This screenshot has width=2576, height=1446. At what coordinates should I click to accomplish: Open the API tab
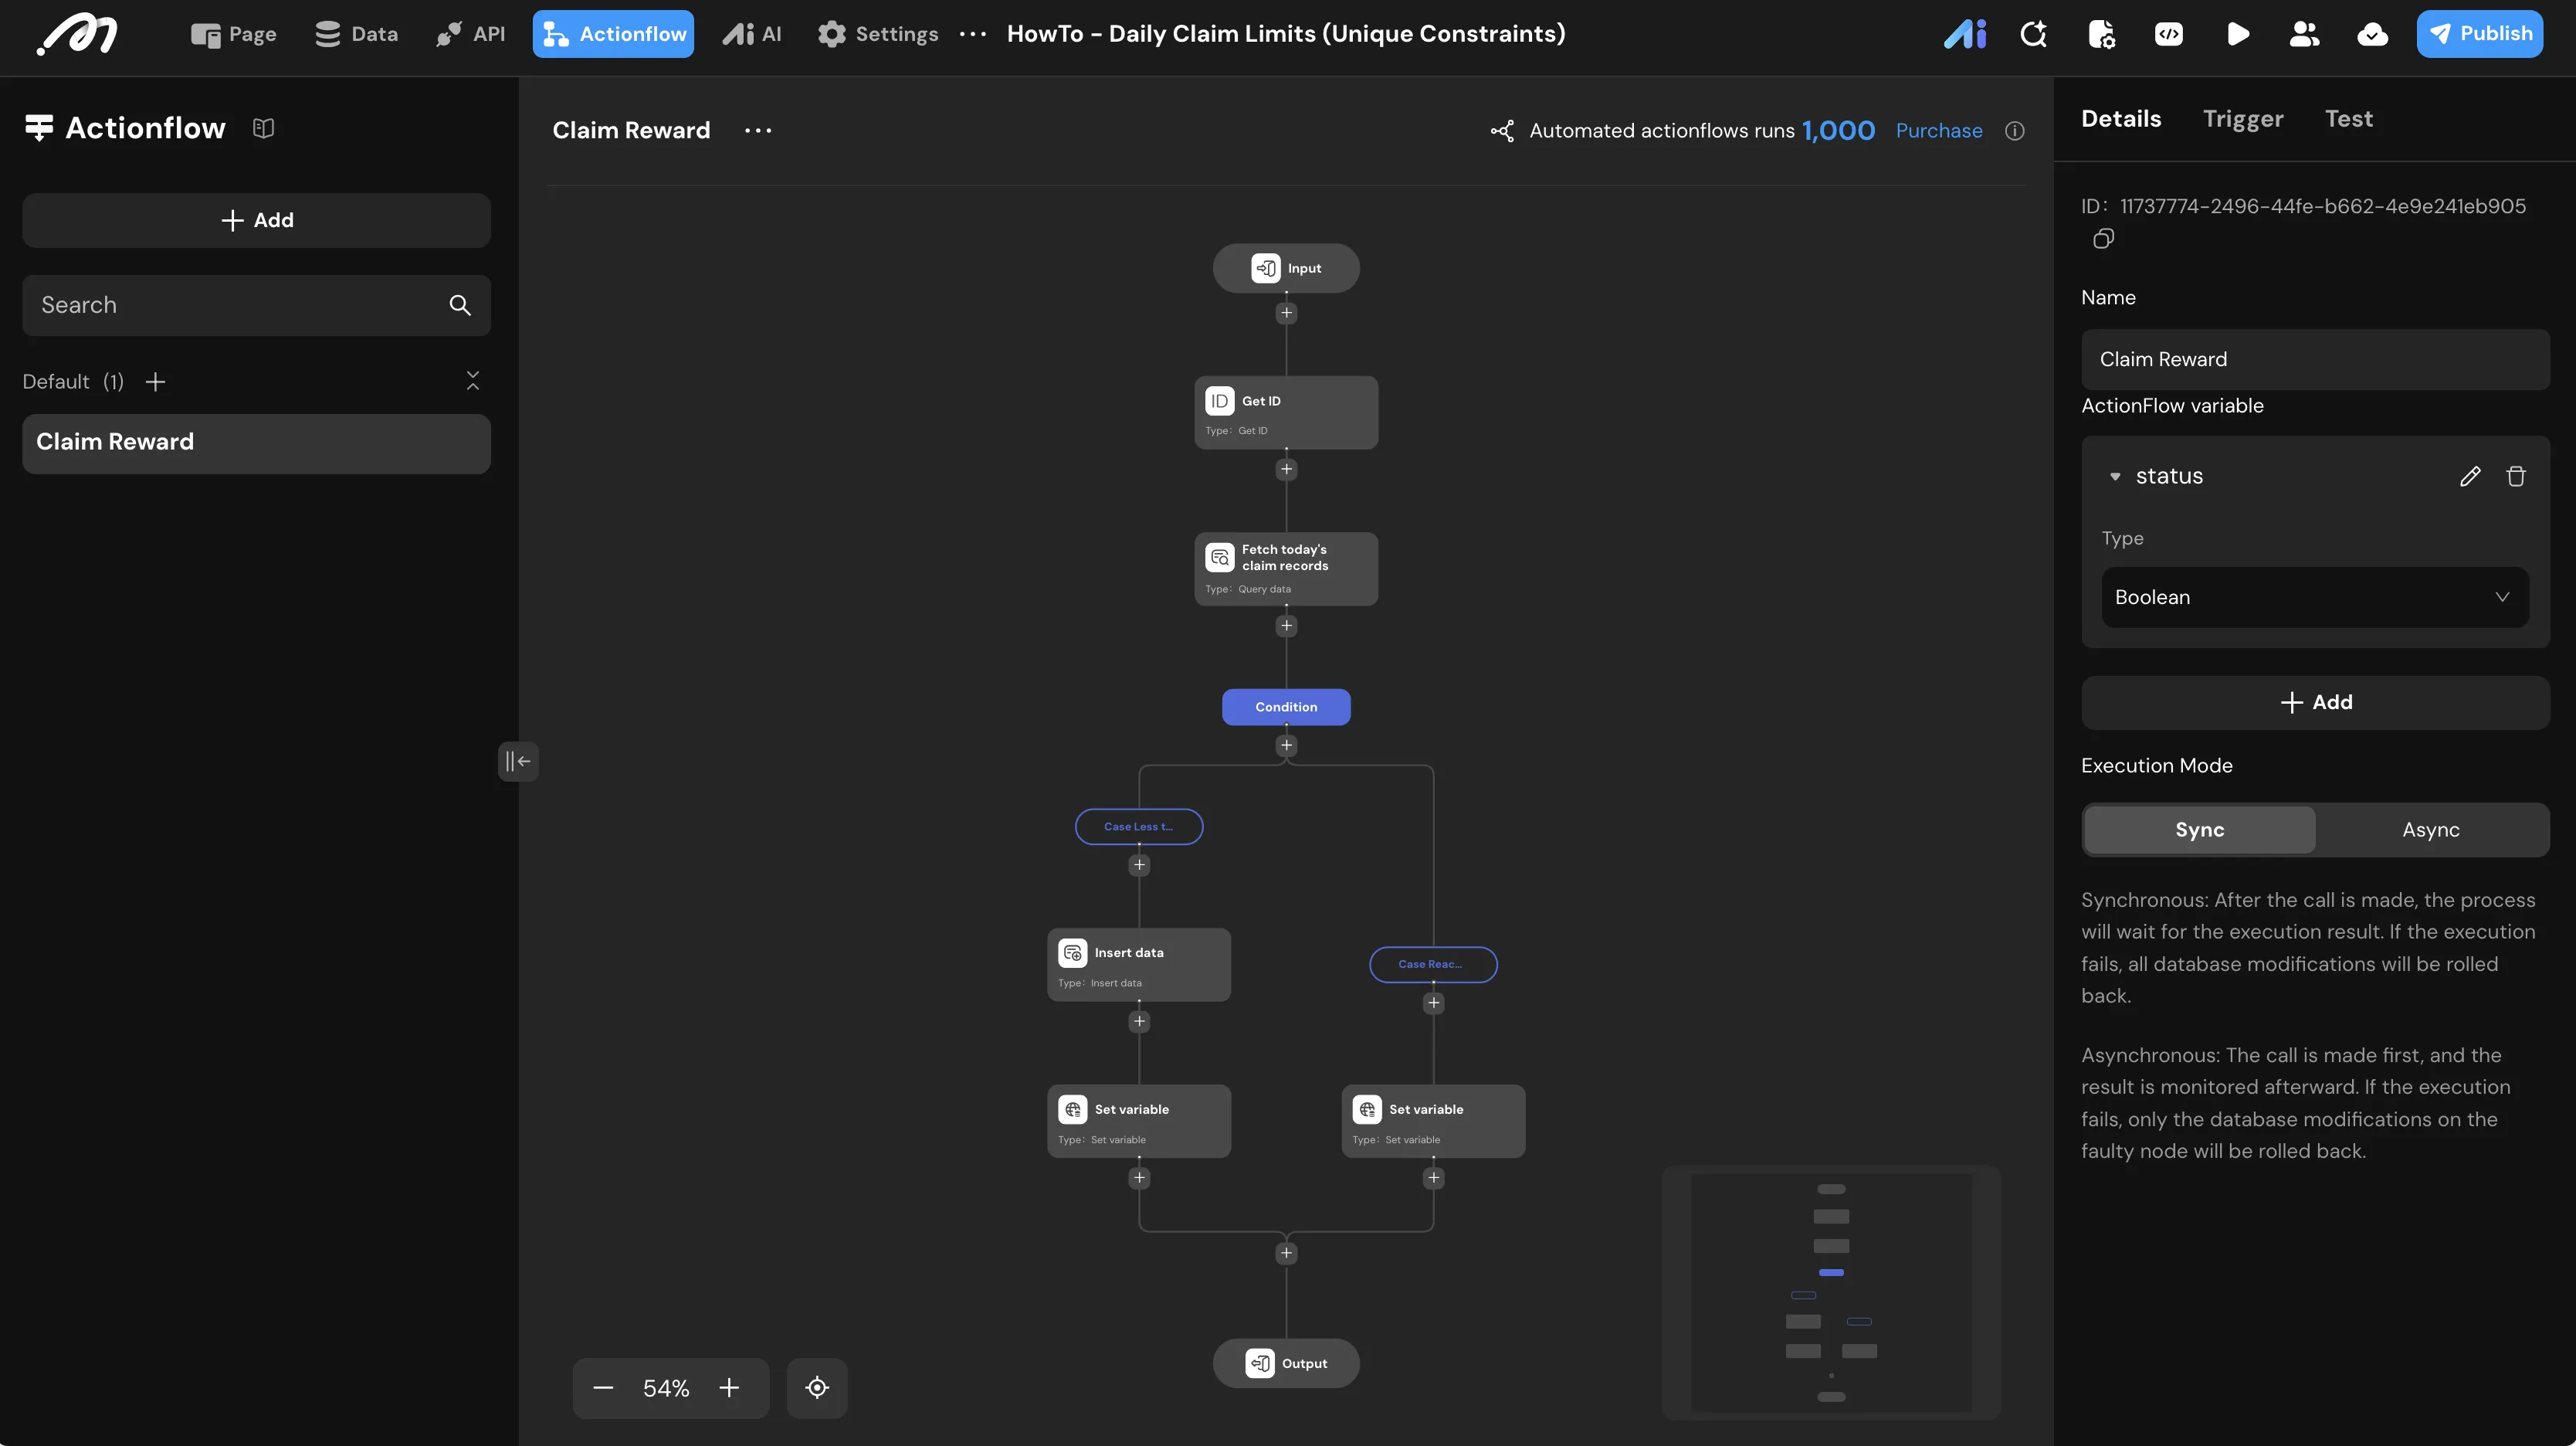click(x=471, y=34)
